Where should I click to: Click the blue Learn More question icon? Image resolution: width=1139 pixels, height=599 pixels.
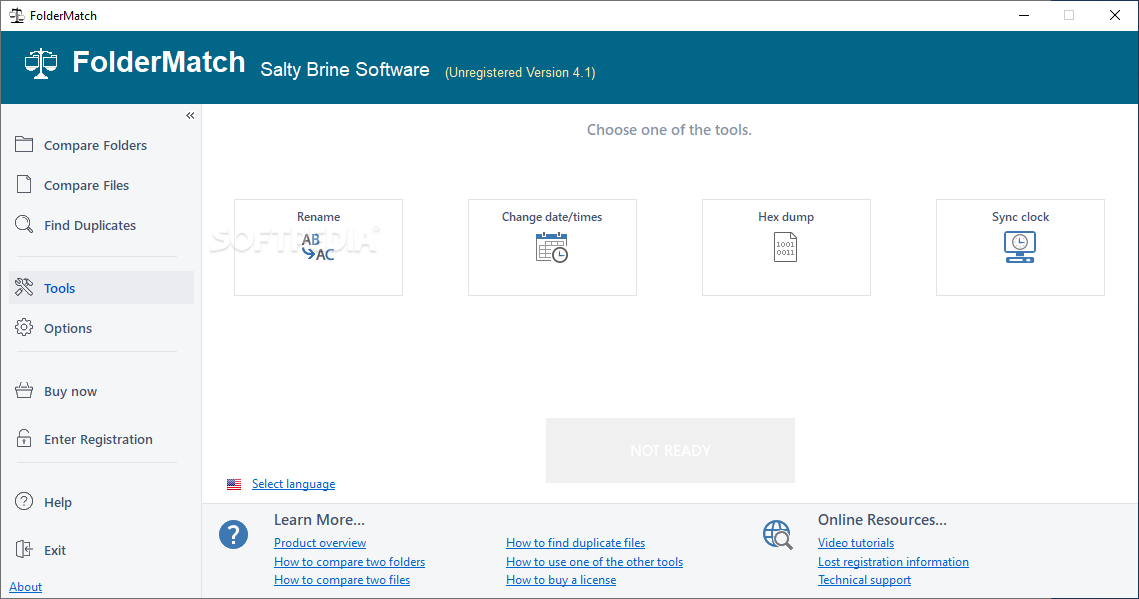233,535
